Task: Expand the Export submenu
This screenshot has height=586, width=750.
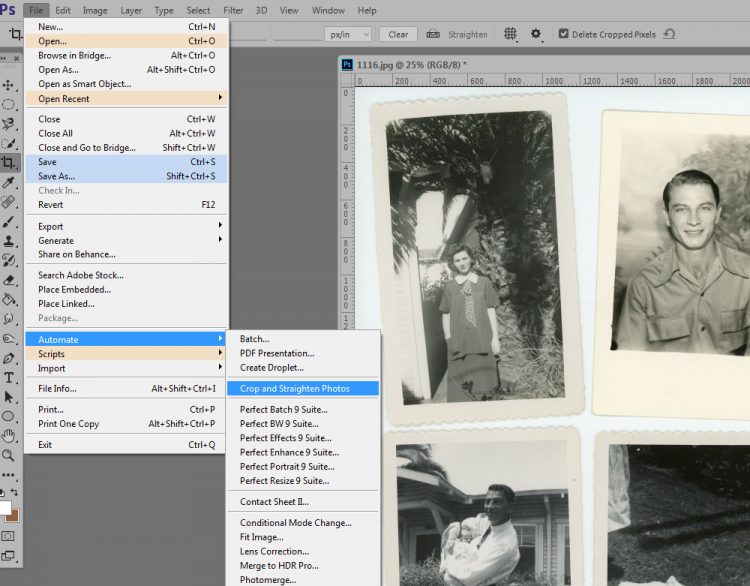Action: [126, 226]
